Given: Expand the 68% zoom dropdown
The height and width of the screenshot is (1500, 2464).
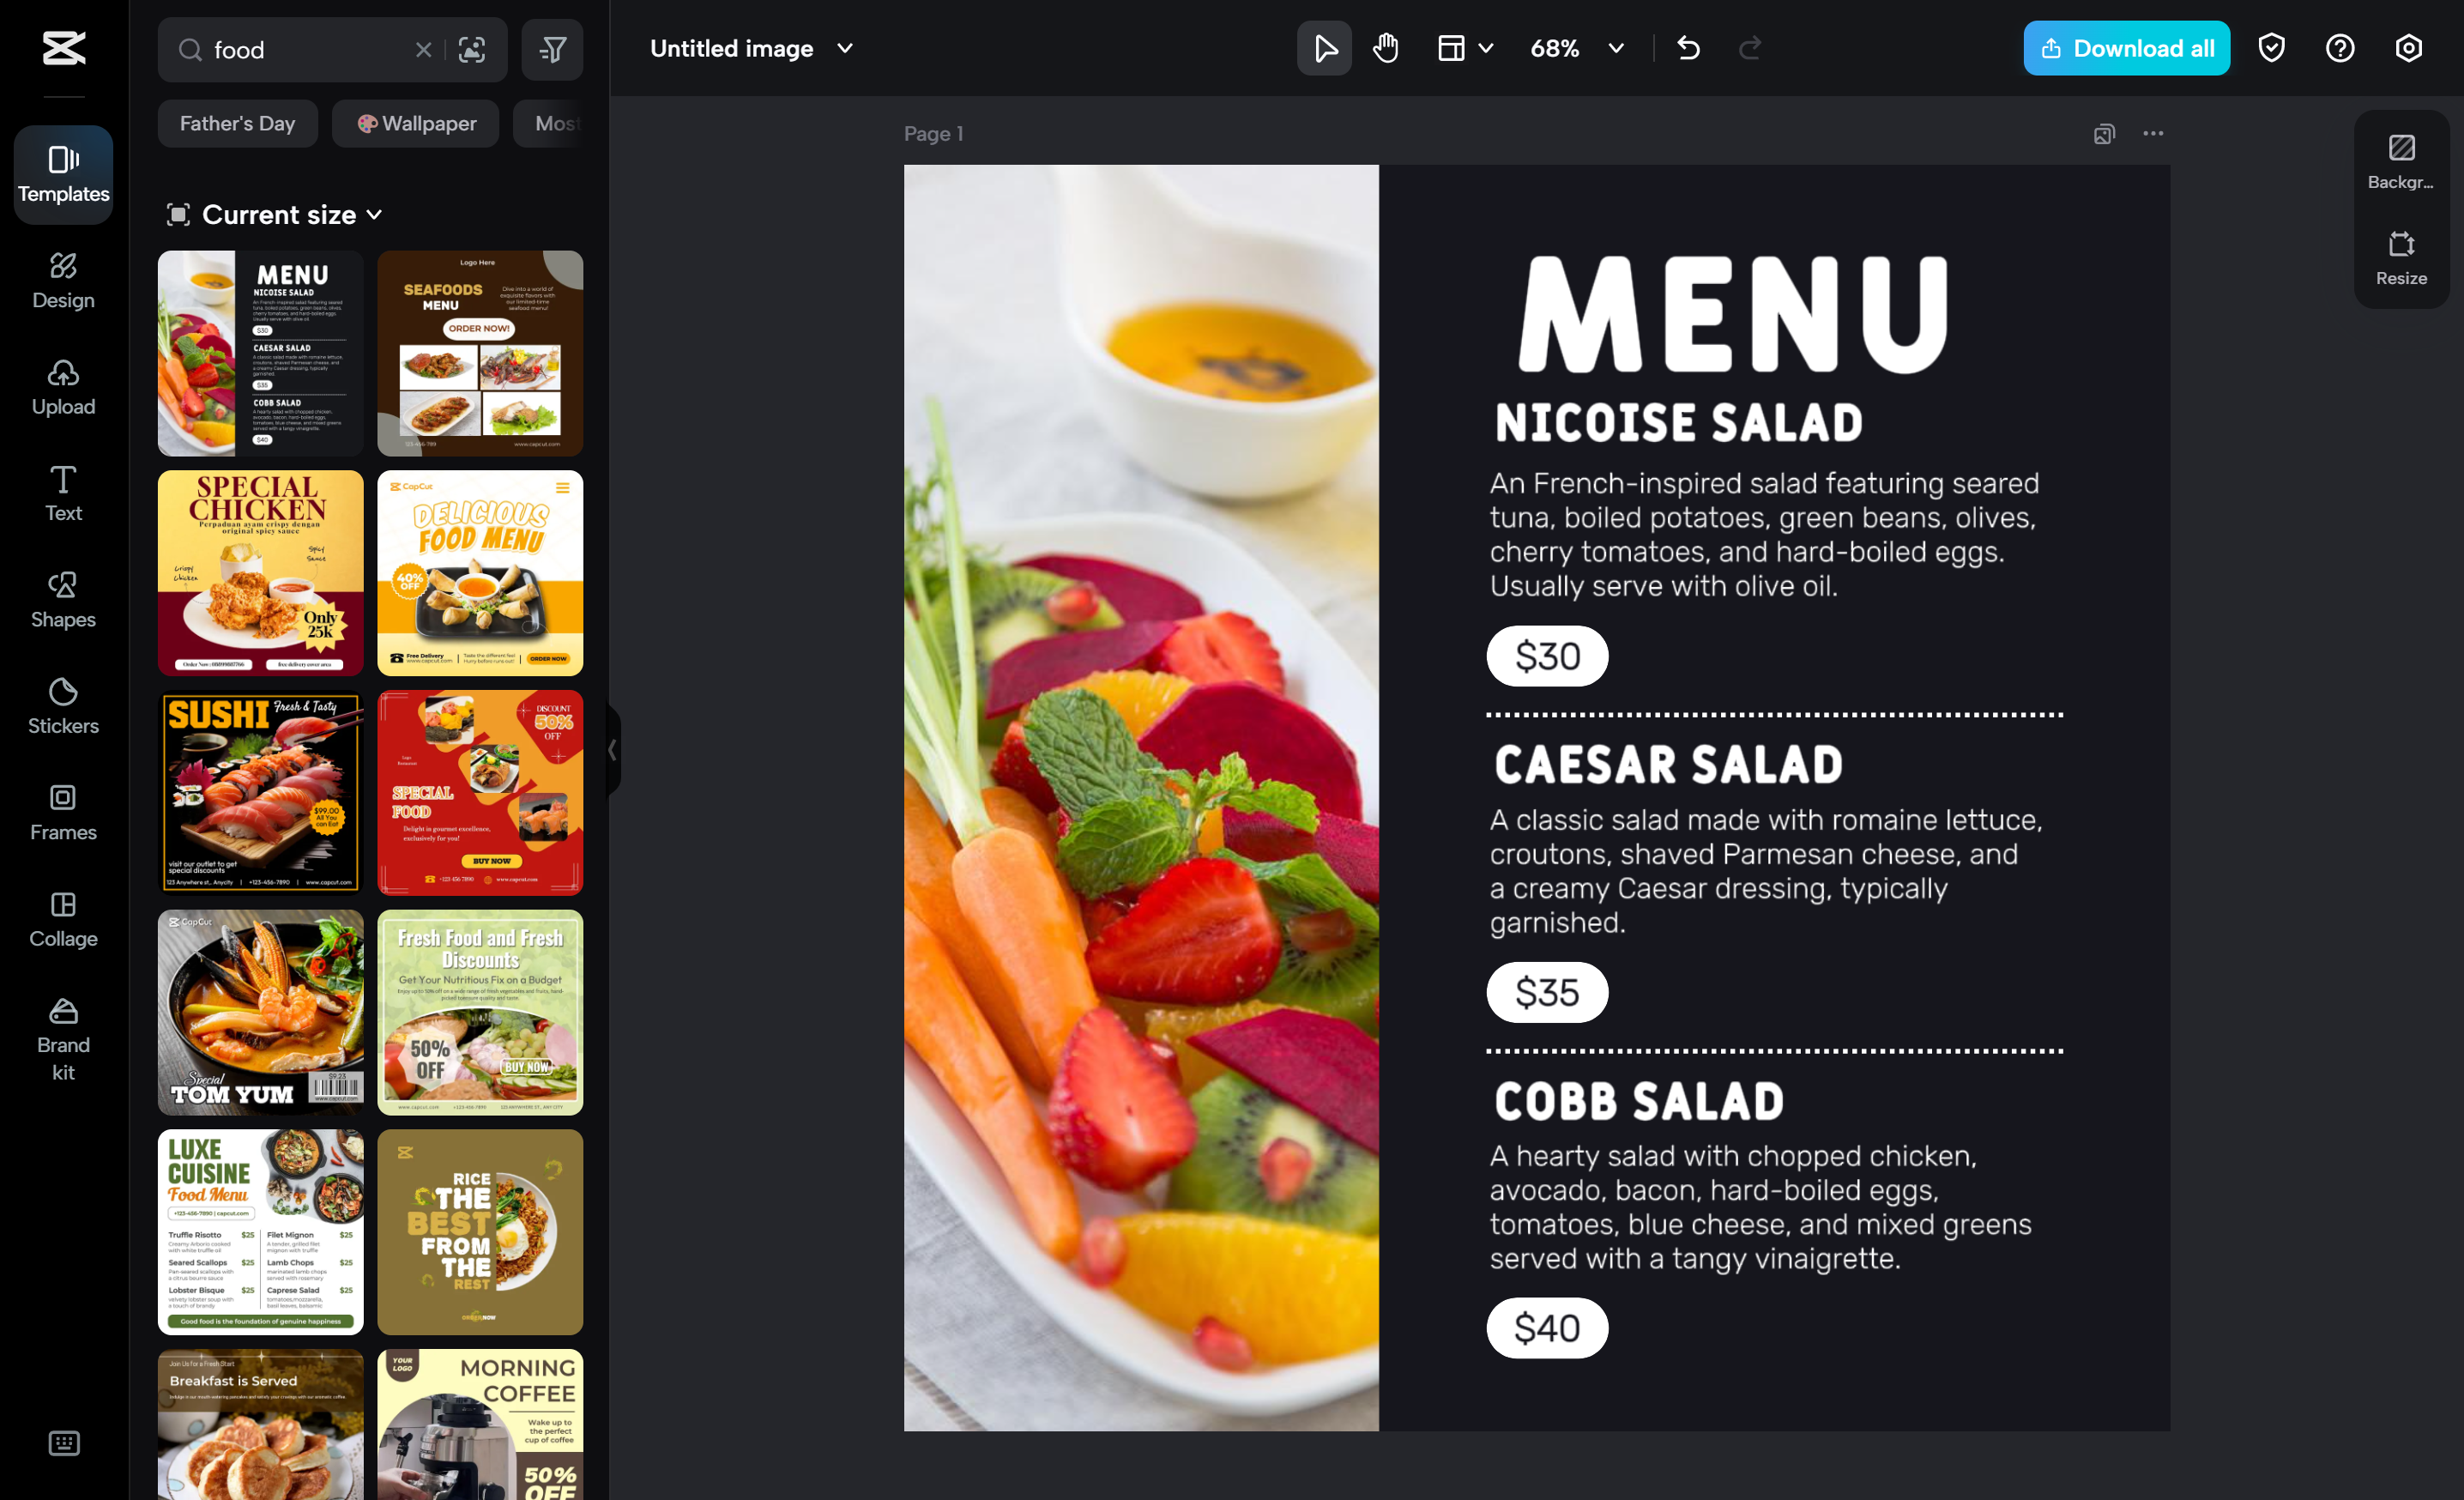Looking at the screenshot, I should 1615,48.
